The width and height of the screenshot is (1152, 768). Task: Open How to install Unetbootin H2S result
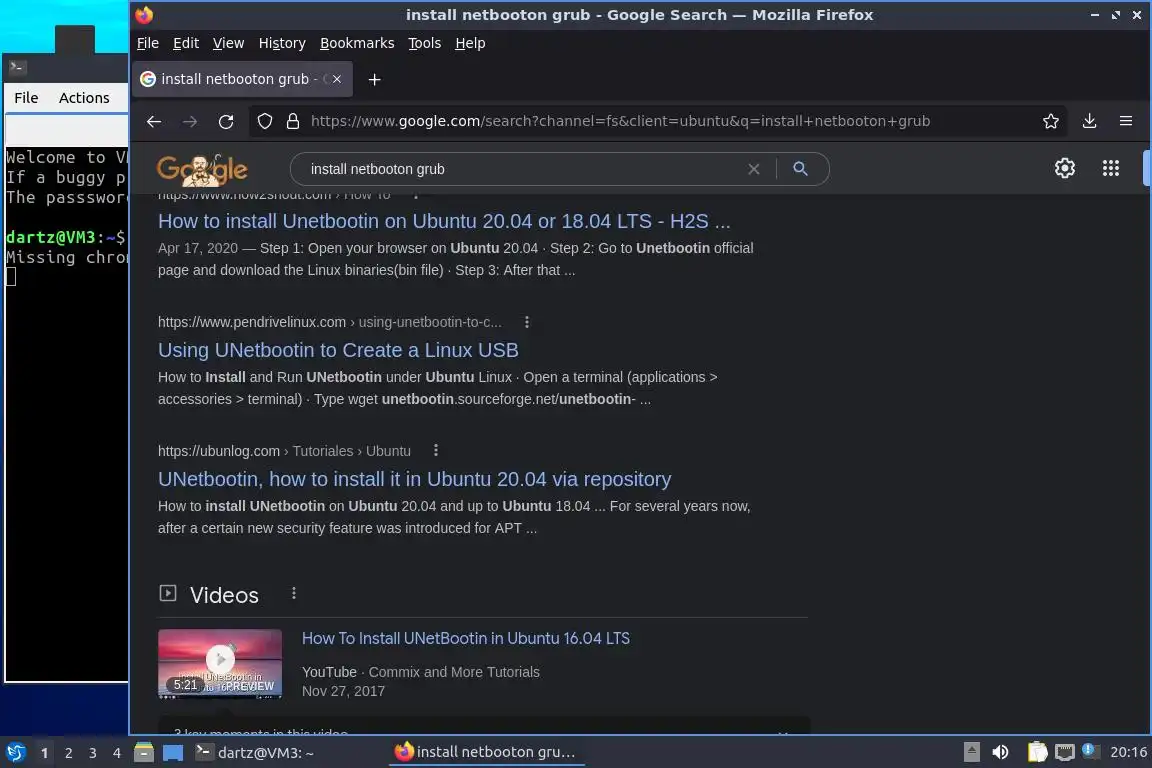point(444,221)
